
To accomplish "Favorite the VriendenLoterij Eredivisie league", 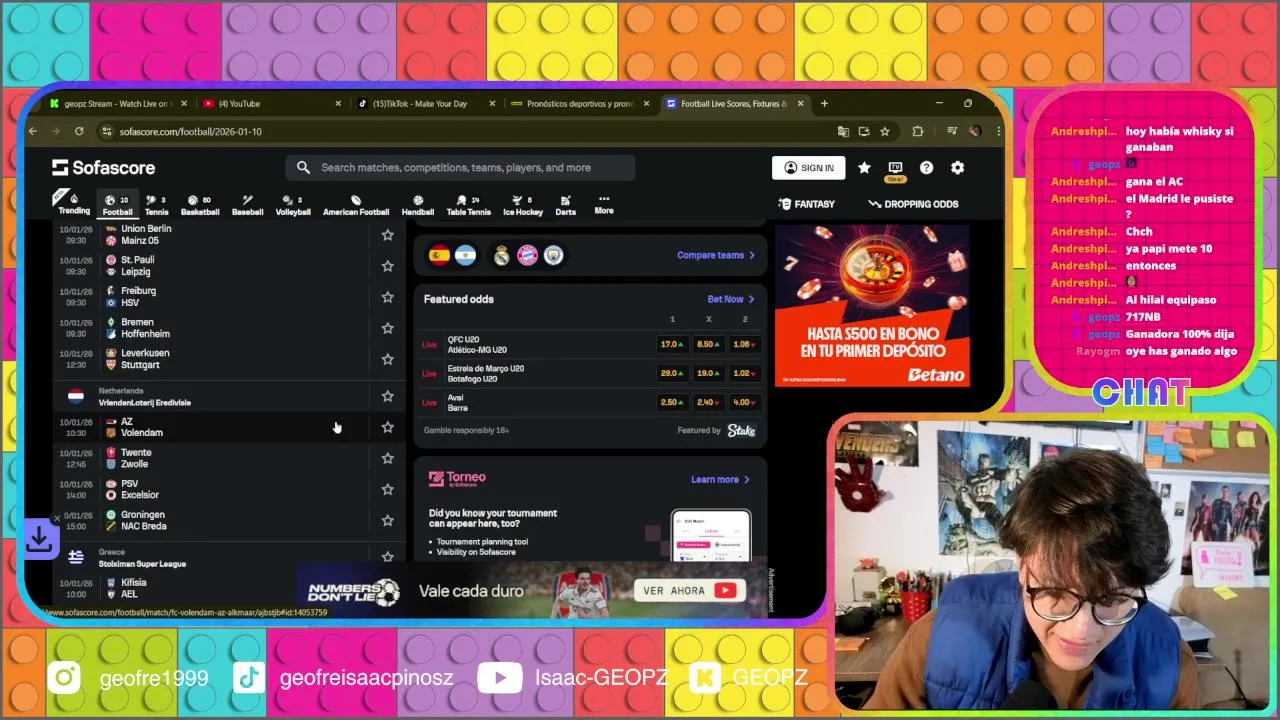I will [387, 396].
